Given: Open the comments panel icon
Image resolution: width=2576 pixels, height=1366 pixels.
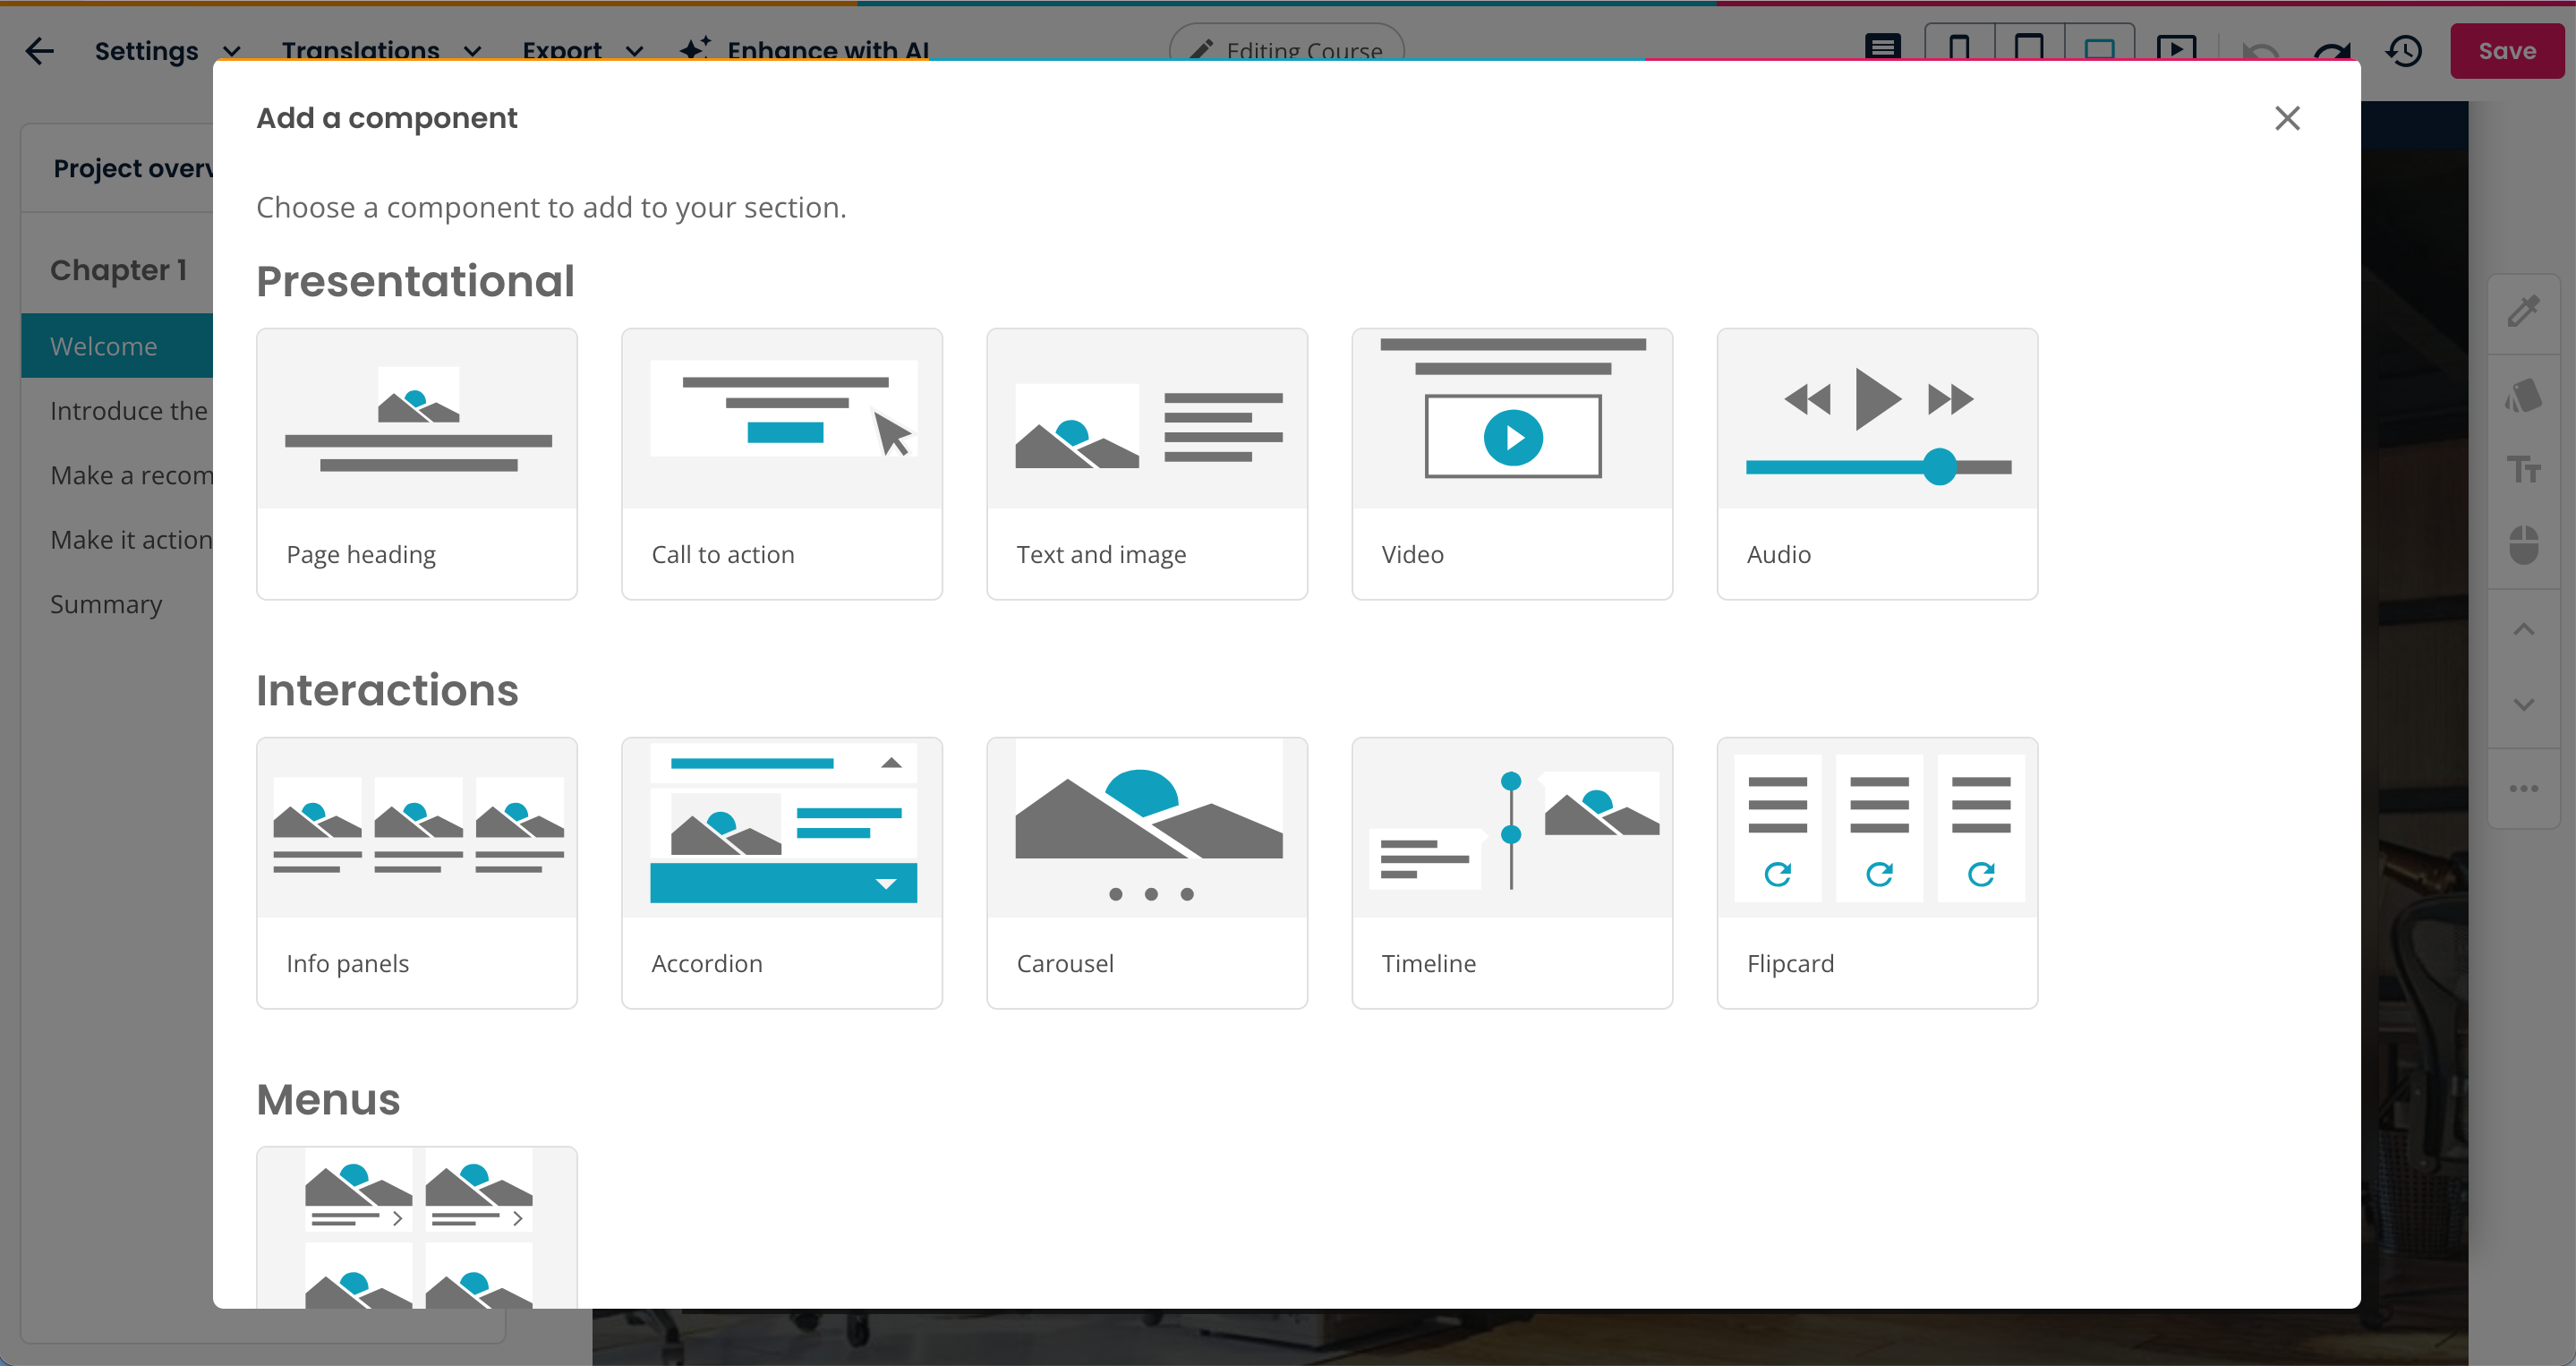Looking at the screenshot, I should 1883,46.
